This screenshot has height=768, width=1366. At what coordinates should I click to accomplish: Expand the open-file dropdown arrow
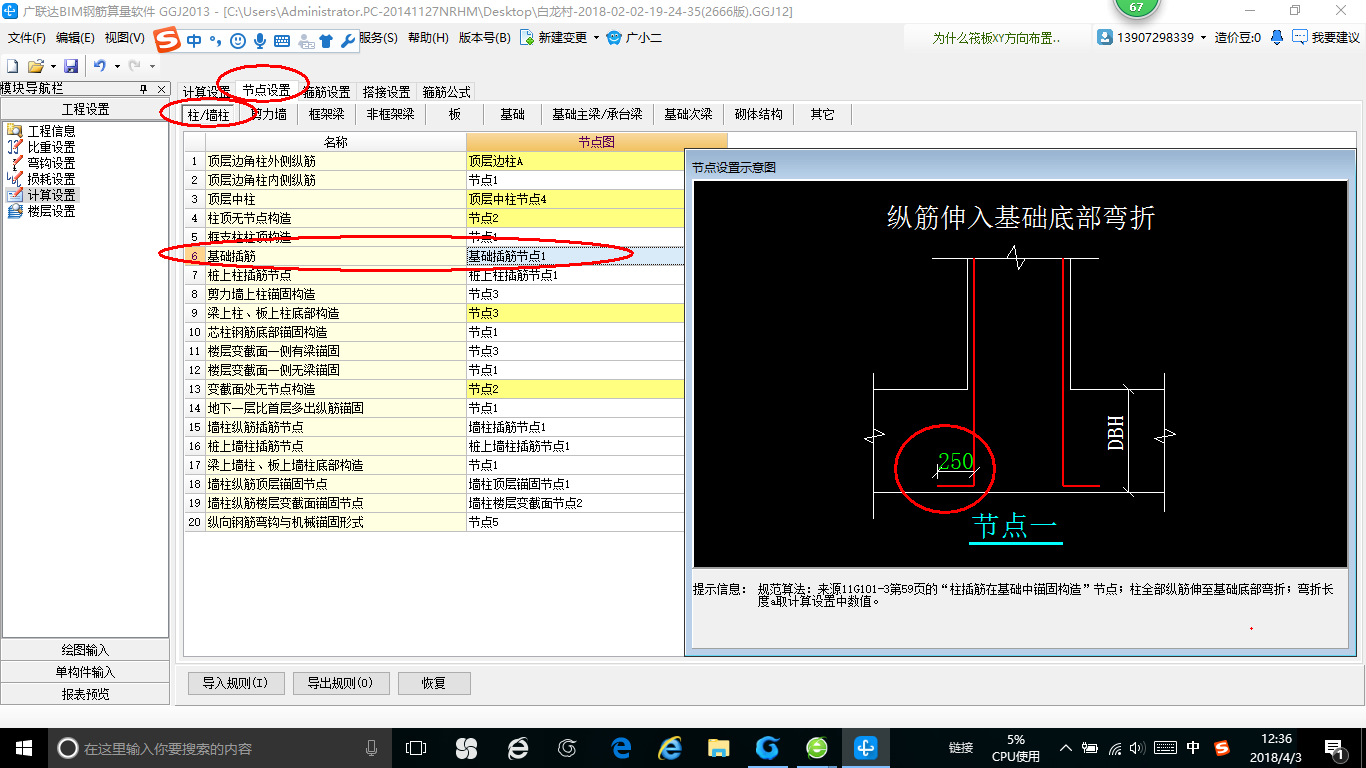pos(52,66)
